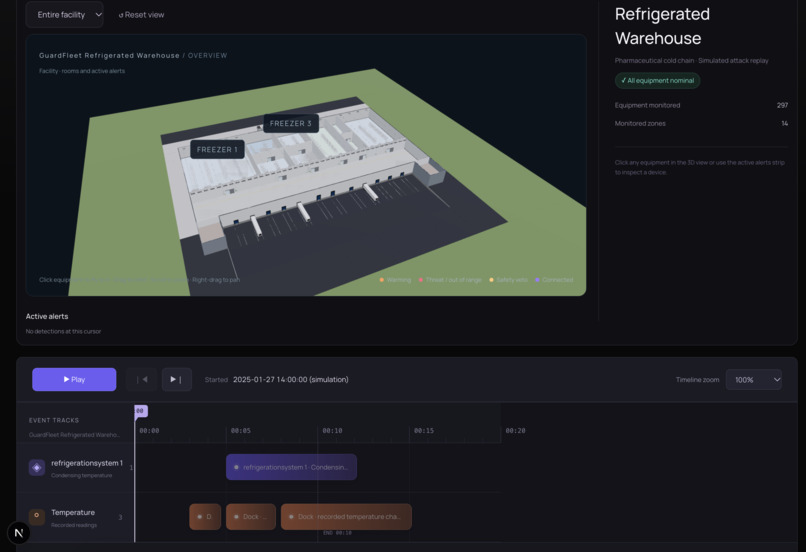The height and width of the screenshot is (552, 806).
Task: Click the 00:20 timeline tick label
Action: coord(515,431)
